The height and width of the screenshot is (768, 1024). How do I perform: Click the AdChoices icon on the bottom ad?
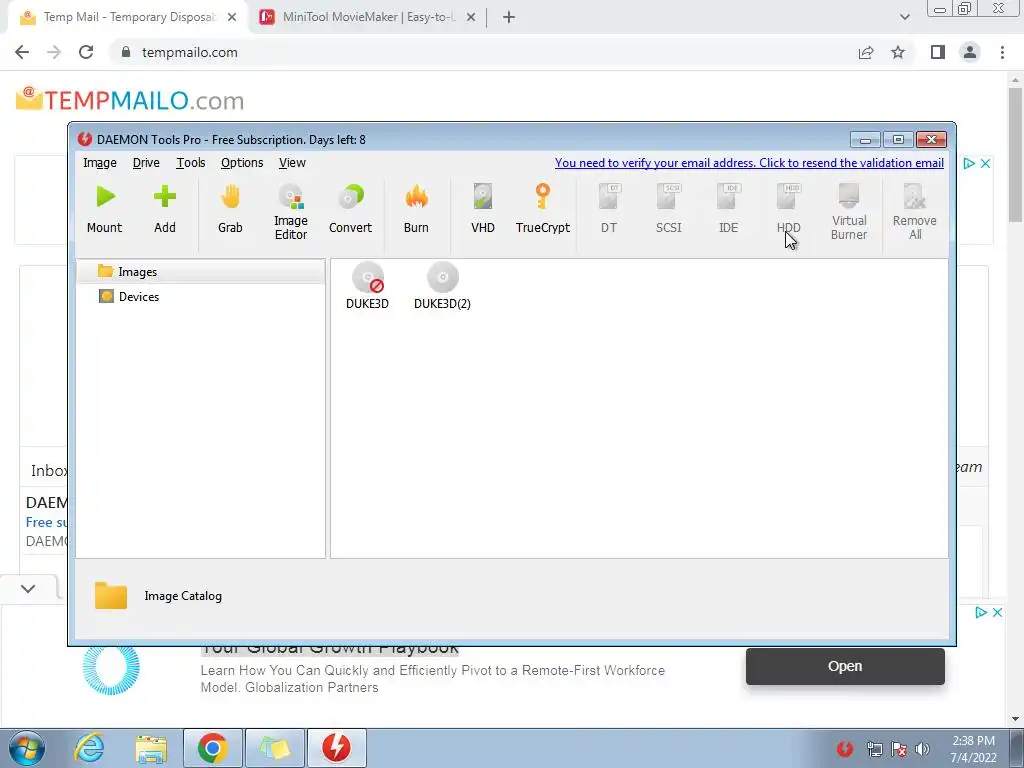coord(981,613)
